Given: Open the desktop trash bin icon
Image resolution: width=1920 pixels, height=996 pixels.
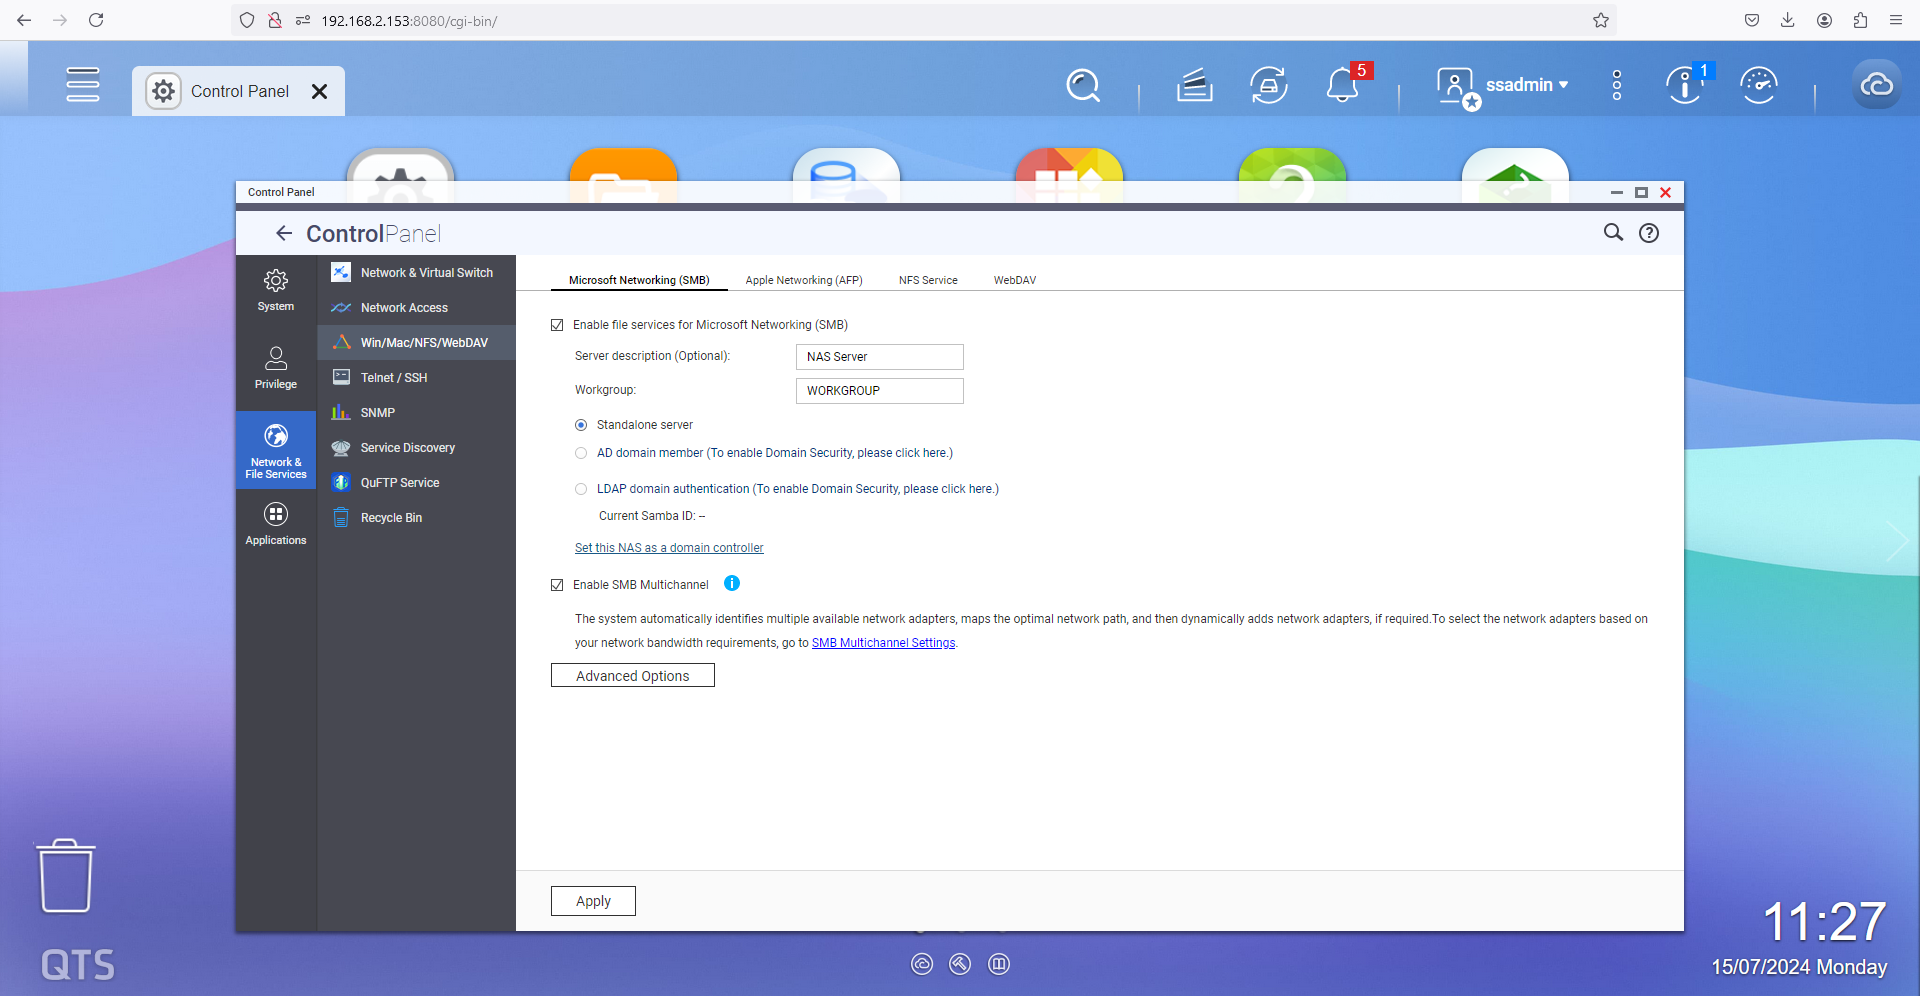Looking at the screenshot, I should (x=66, y=876).
